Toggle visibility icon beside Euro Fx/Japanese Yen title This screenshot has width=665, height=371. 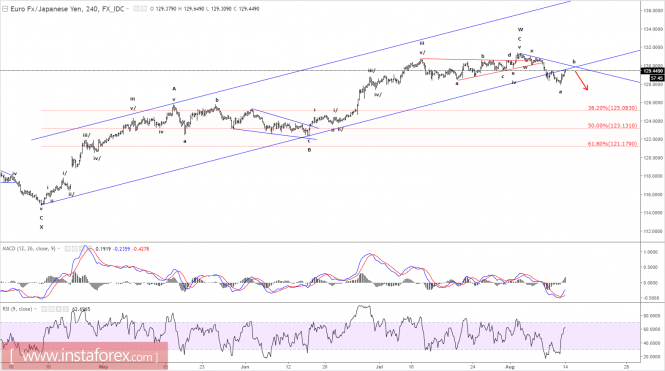tap(137, 8)
